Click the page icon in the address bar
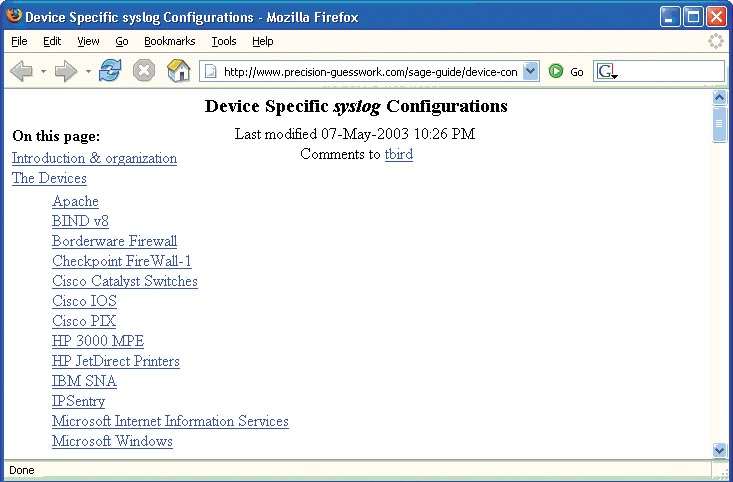Image resolution: width=733 pixels, height=482 pixels. [211, 72]
